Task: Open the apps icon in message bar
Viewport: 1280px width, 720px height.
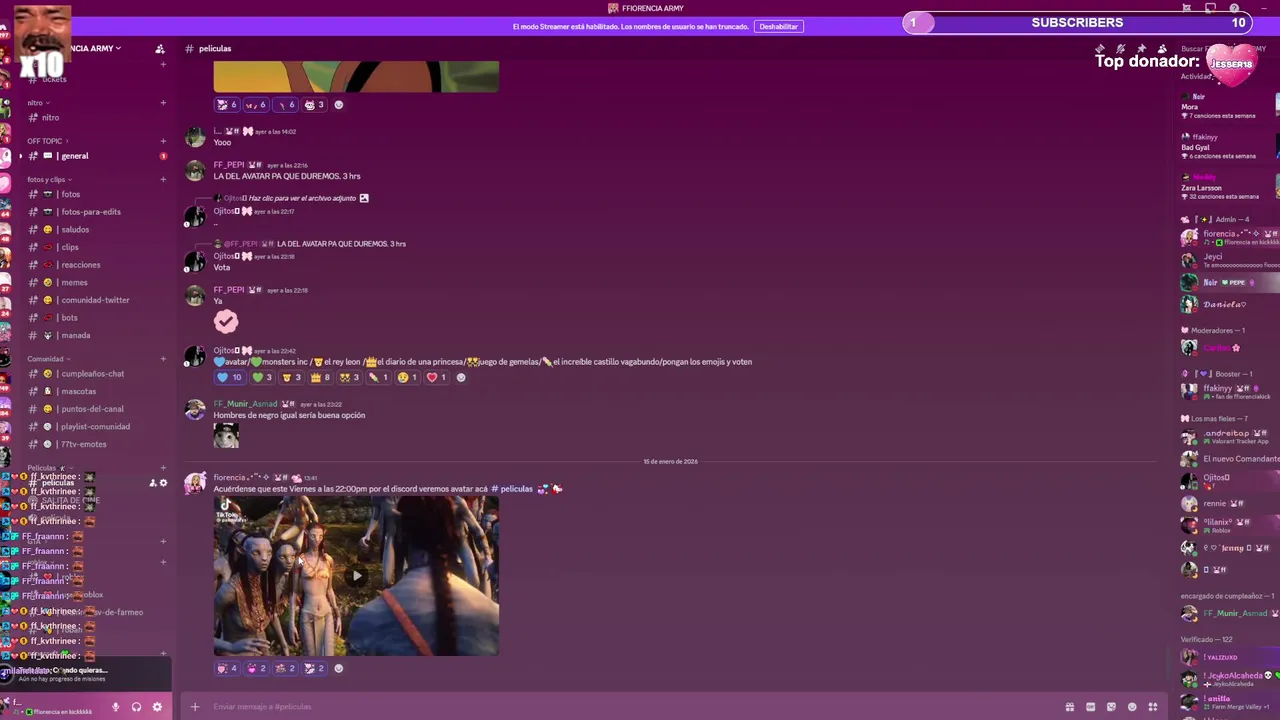Action: coord(1153,707)
